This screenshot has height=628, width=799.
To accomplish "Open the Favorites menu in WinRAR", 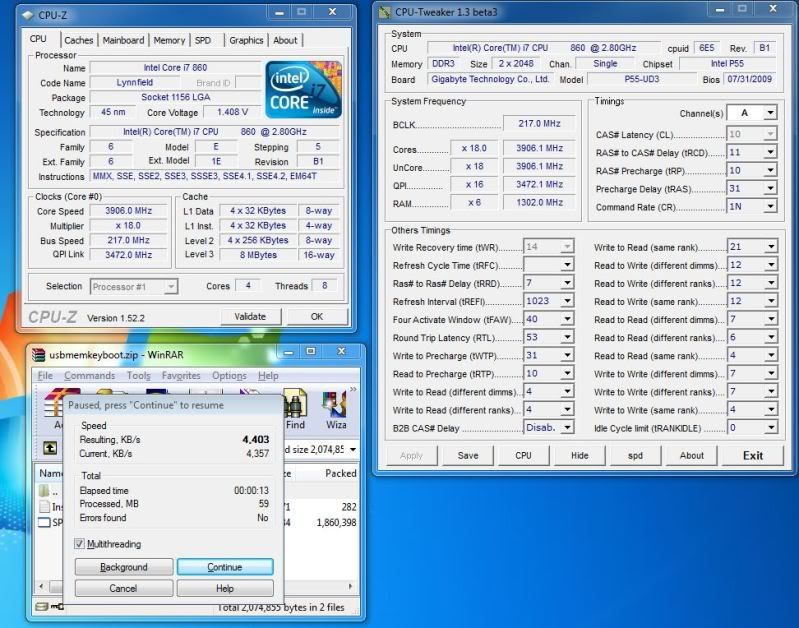I will [181, 376].
